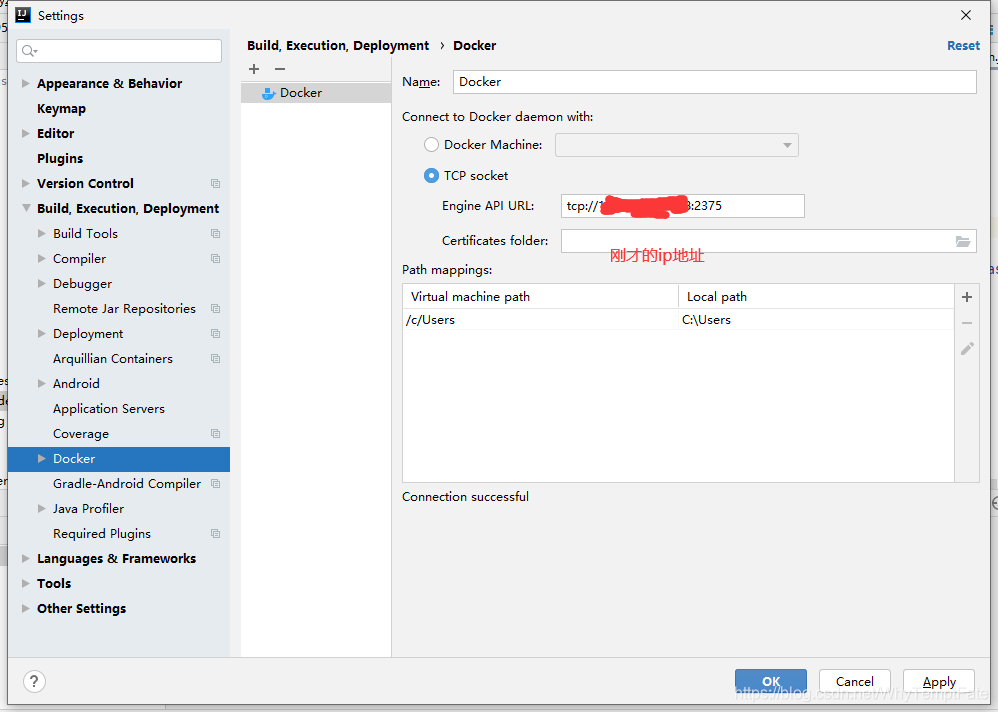Click project-level icon next to Coverage

pyautogui.click(x=216, y=434)
